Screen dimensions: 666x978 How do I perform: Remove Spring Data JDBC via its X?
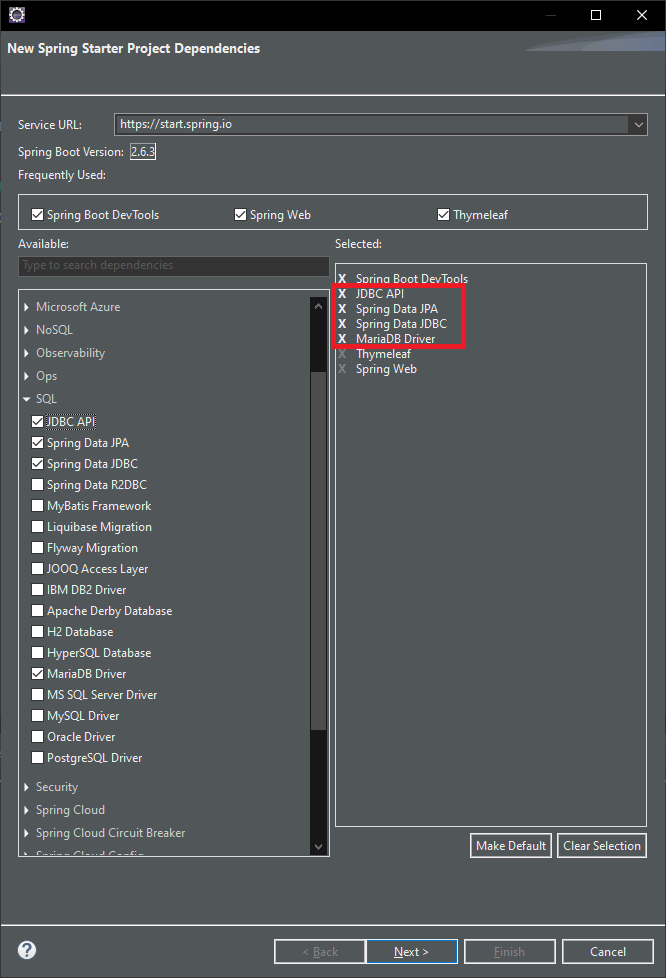(342, 324)
